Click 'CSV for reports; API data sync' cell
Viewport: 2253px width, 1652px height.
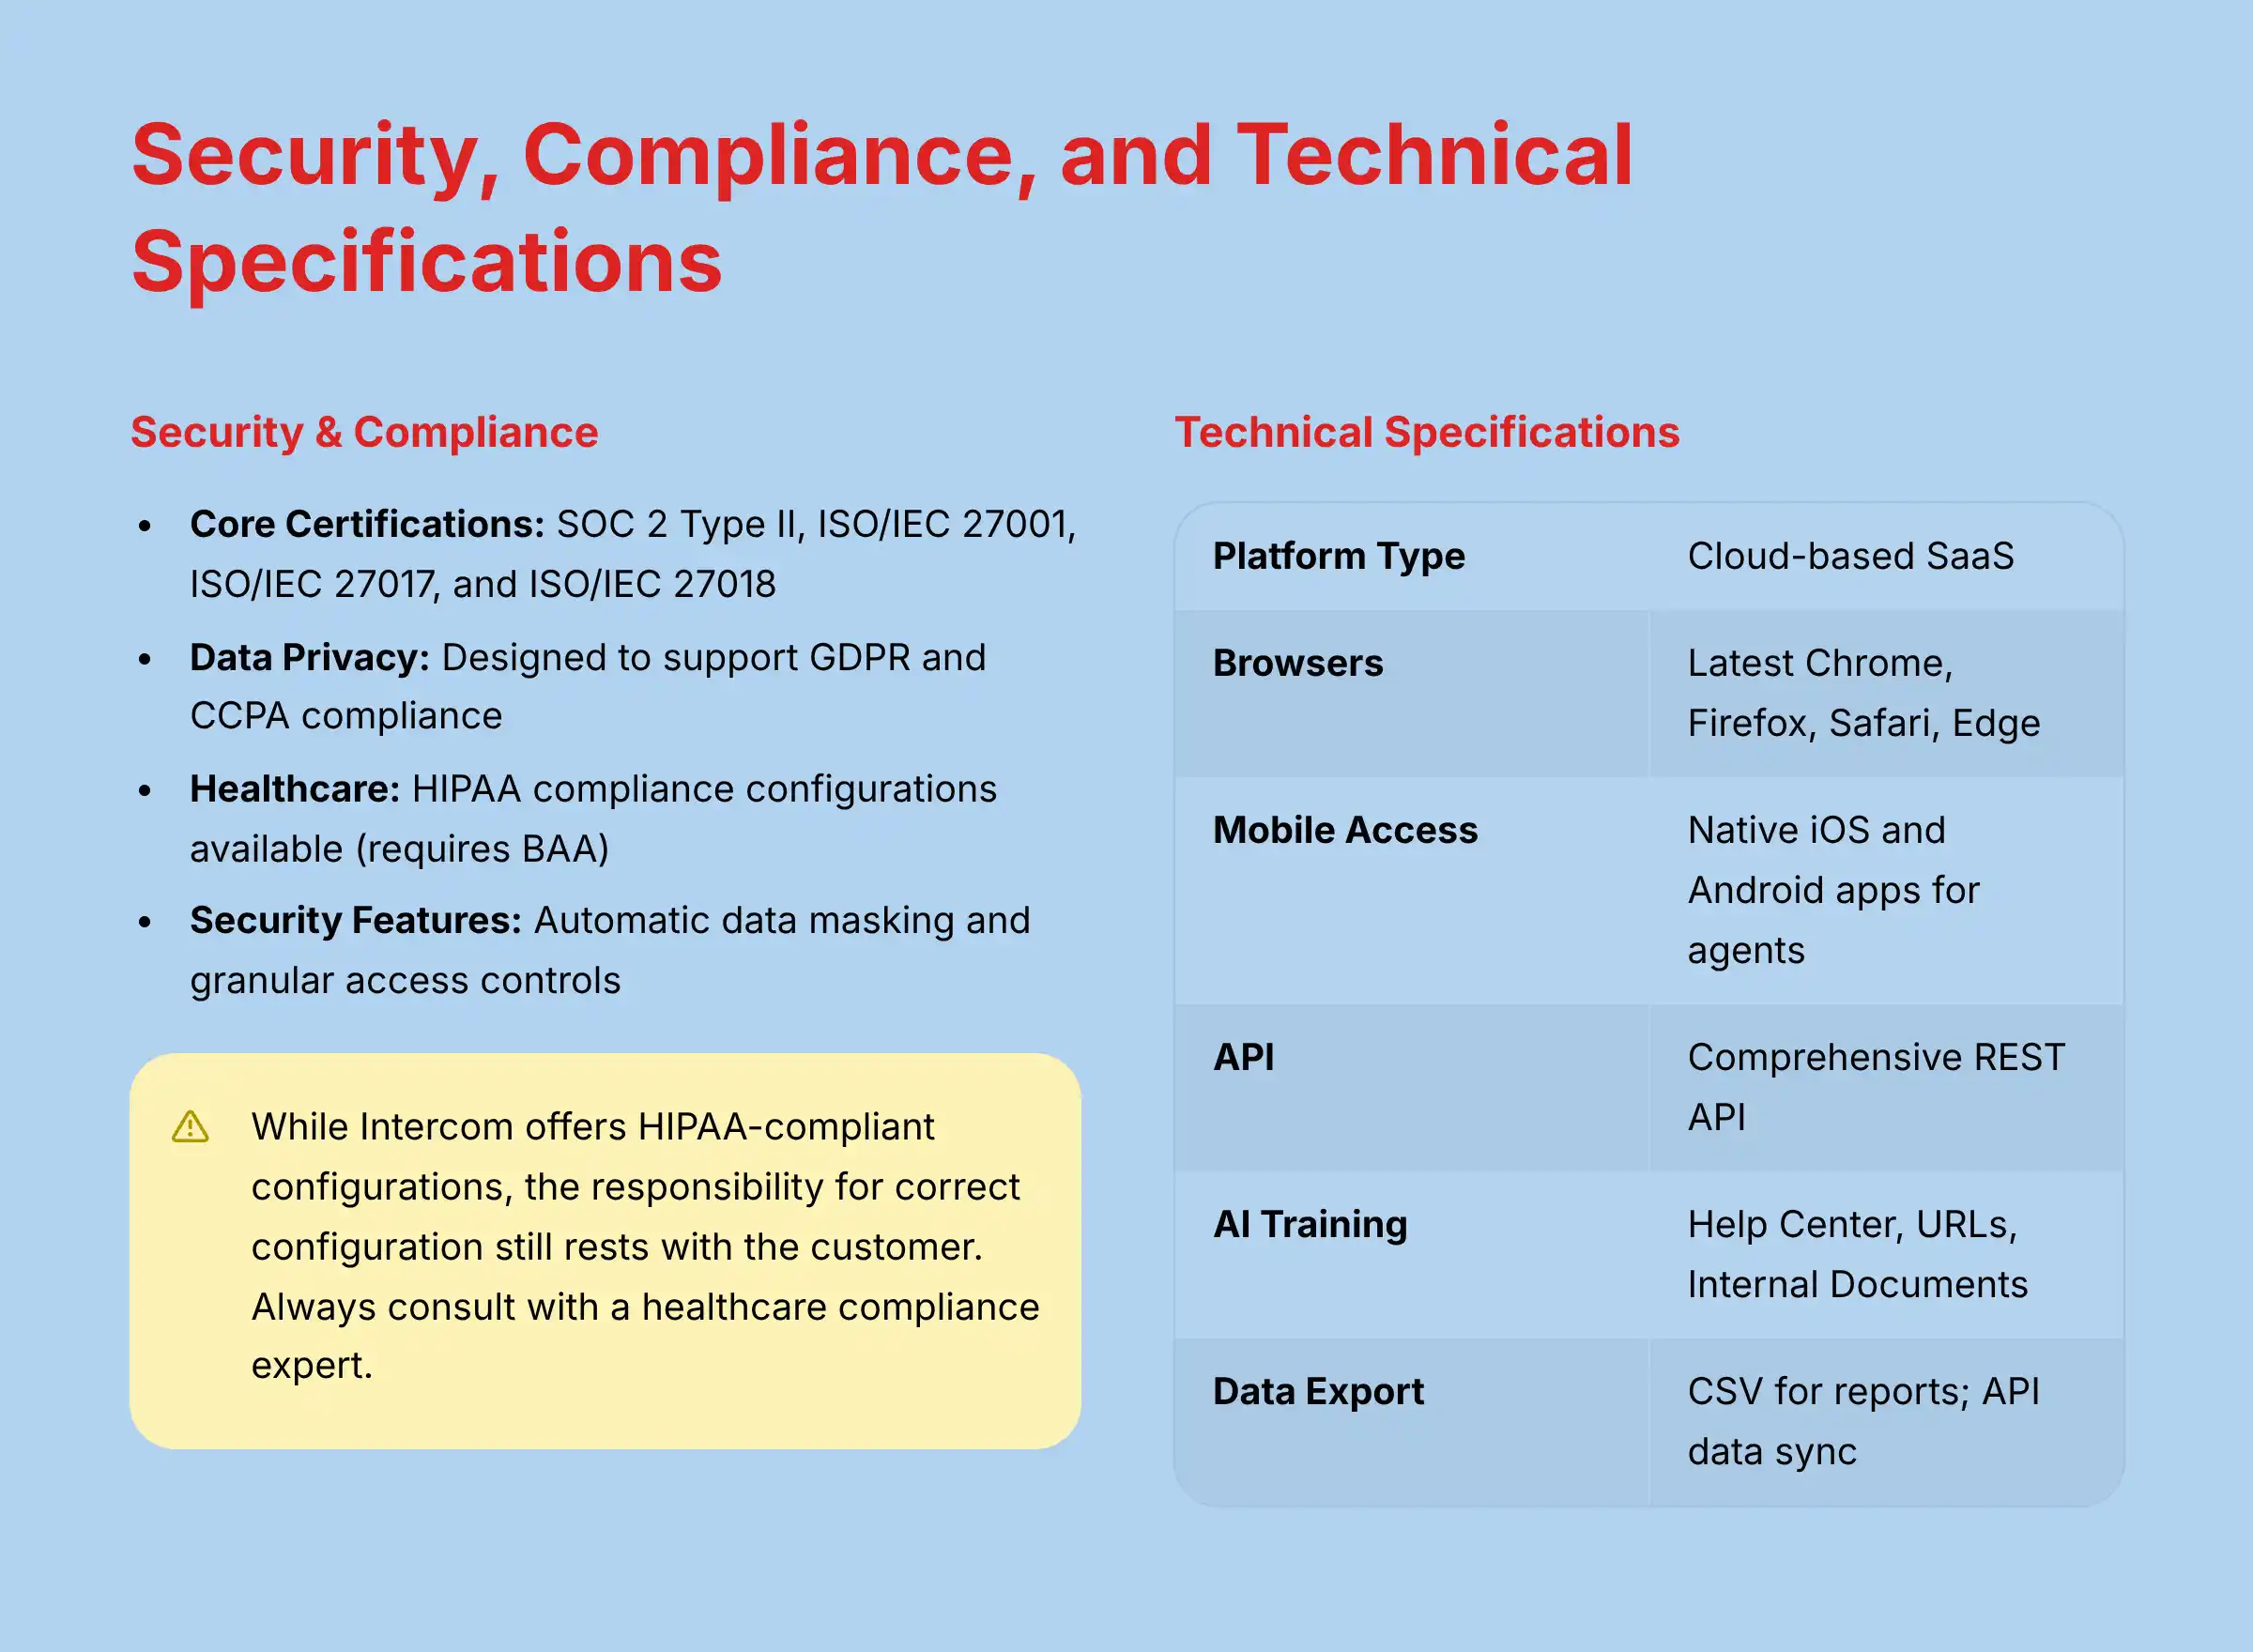pyautogui.click(x=1886, y=1422)
